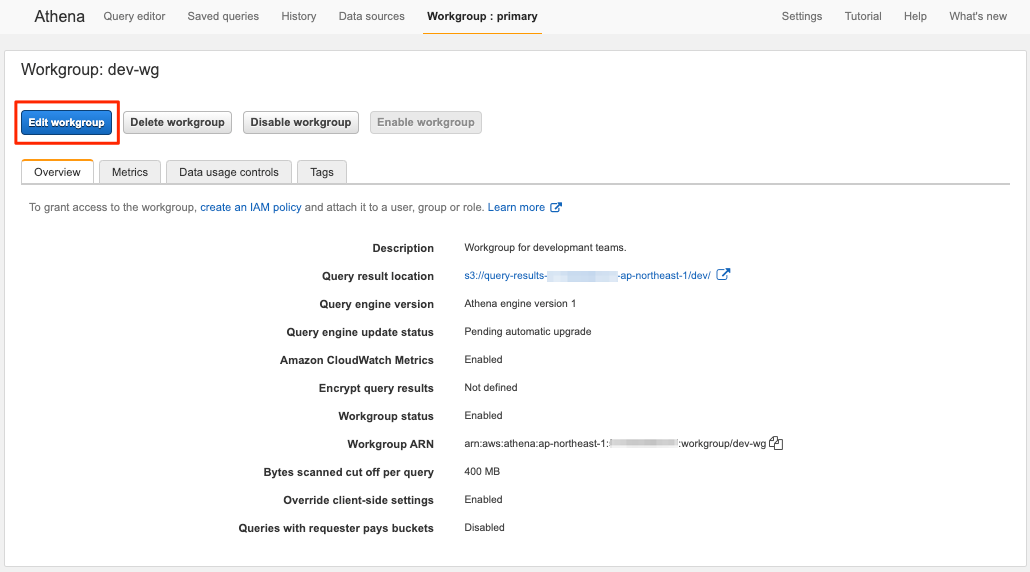Open Data sources in top navigation
This screenshot has width=1030, height=572.
(372, 16)
